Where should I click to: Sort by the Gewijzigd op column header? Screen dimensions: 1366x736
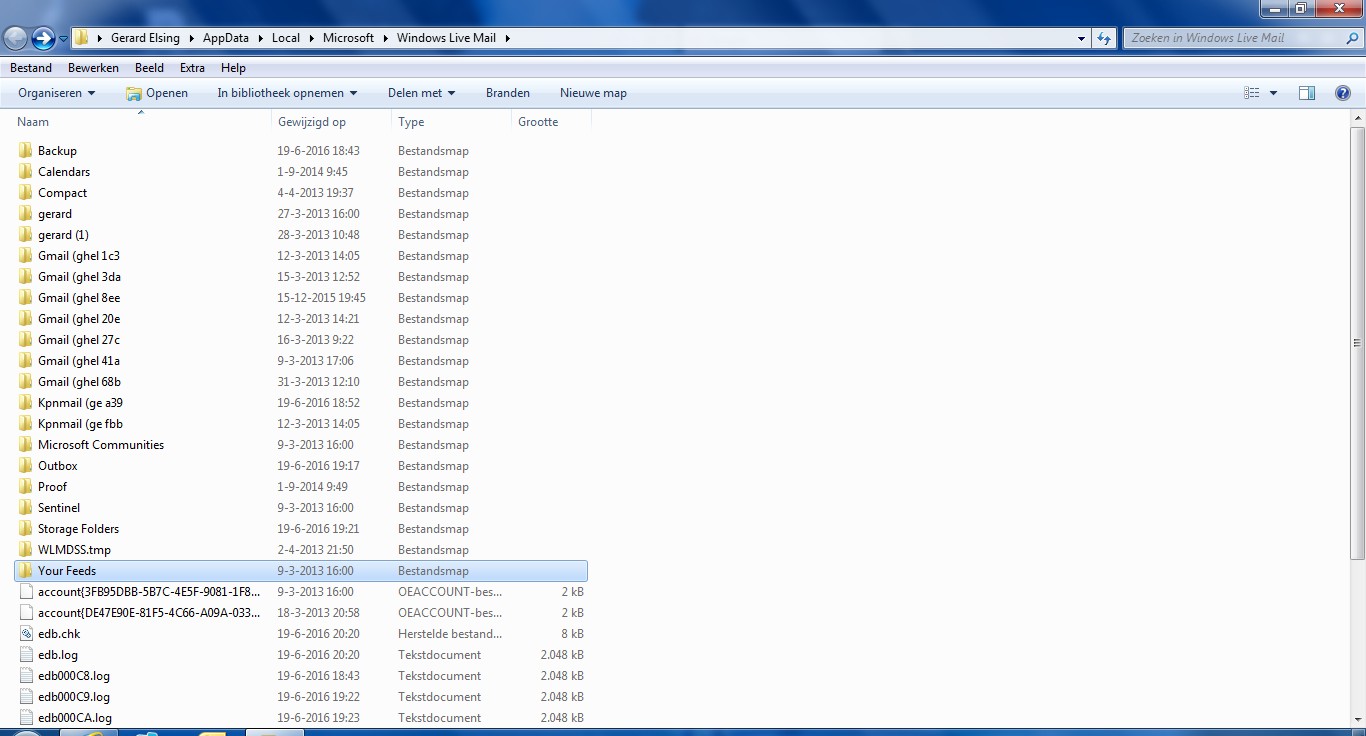[331, 121]
